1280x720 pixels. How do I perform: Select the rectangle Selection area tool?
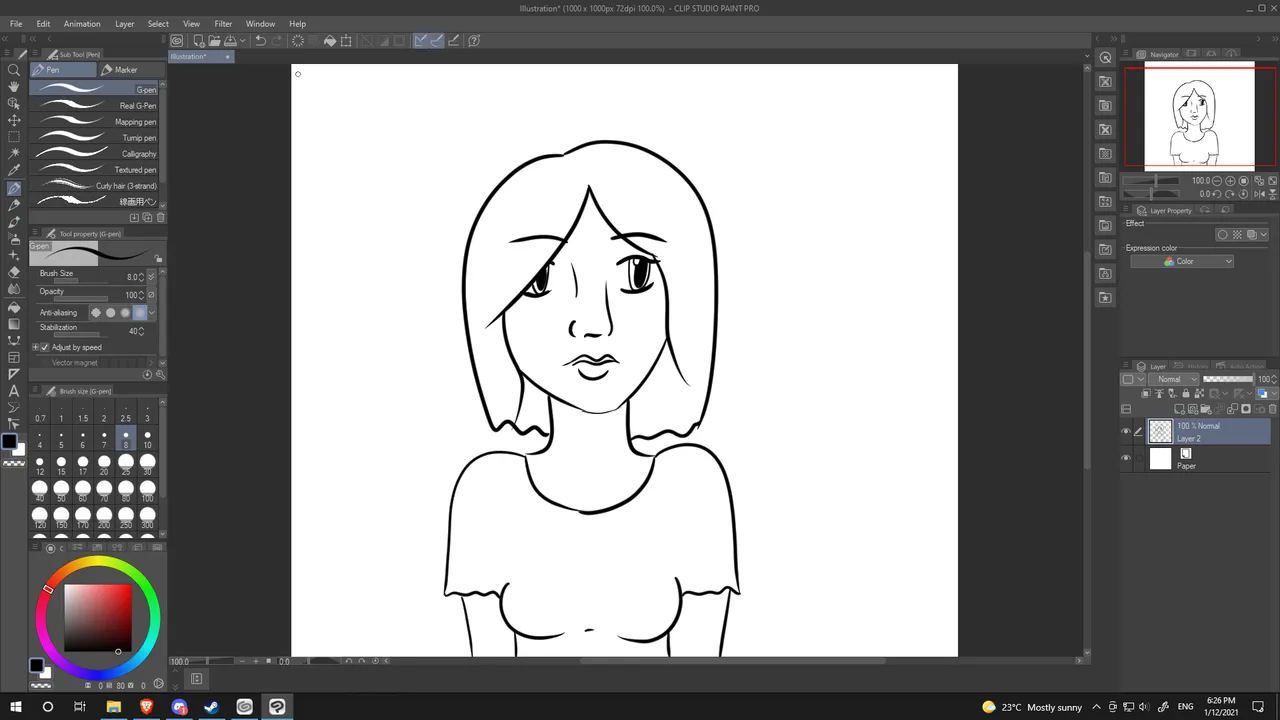(14, 137)
